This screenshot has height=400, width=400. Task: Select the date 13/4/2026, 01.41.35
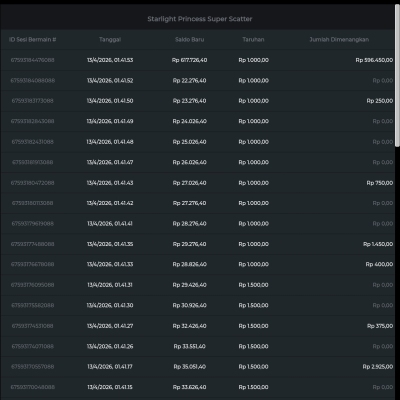110,244
